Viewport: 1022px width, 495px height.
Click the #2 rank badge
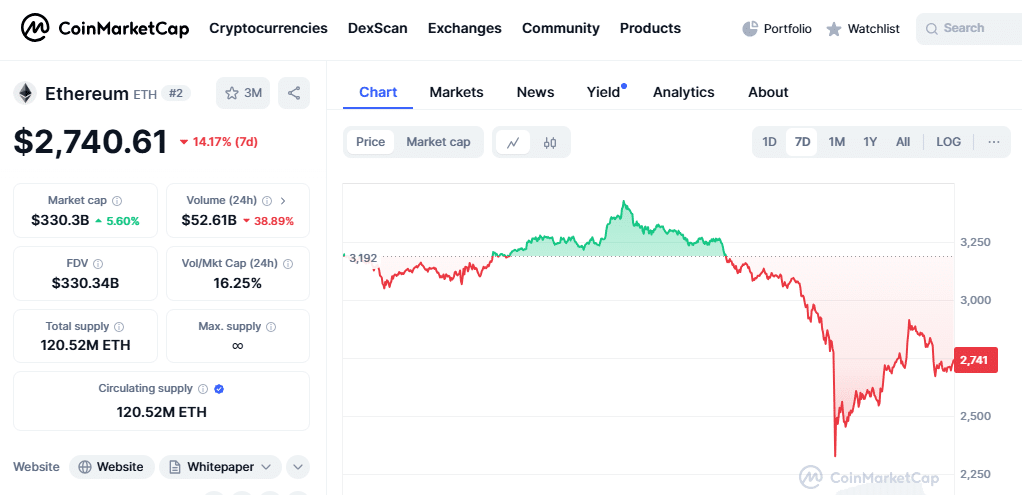pyautogui.click(x=176, y=93)
